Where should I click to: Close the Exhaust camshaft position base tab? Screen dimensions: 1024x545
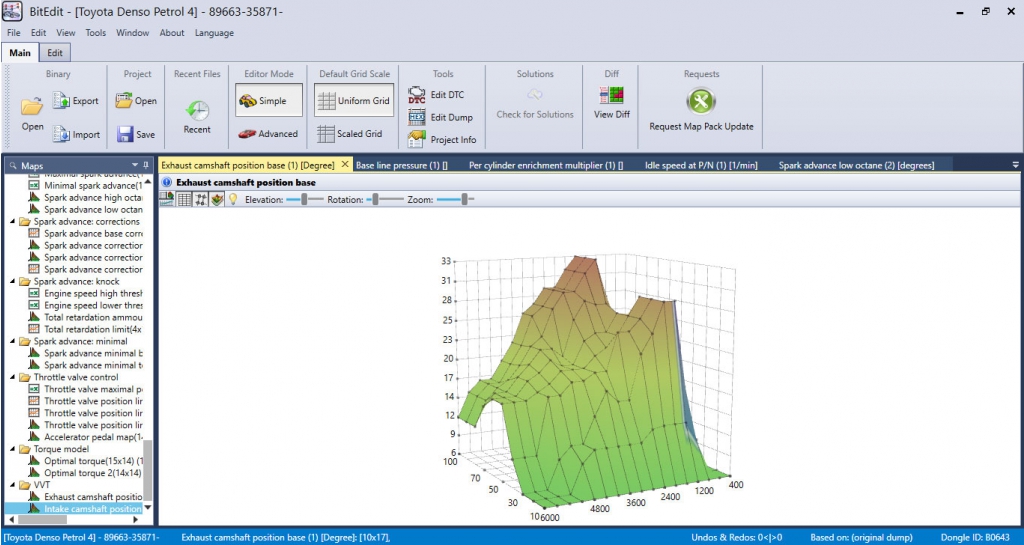point(345,164)
